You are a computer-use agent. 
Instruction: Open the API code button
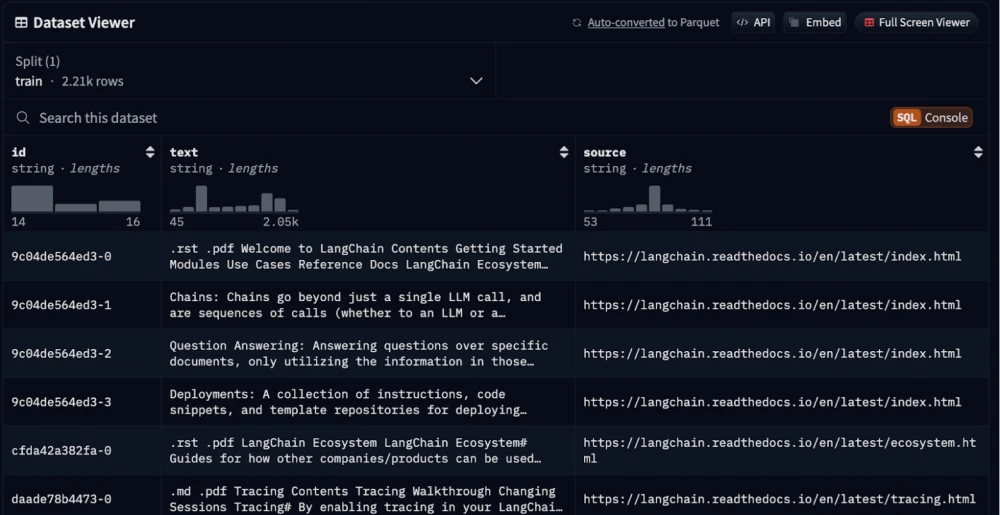click(x=754, y=22)
